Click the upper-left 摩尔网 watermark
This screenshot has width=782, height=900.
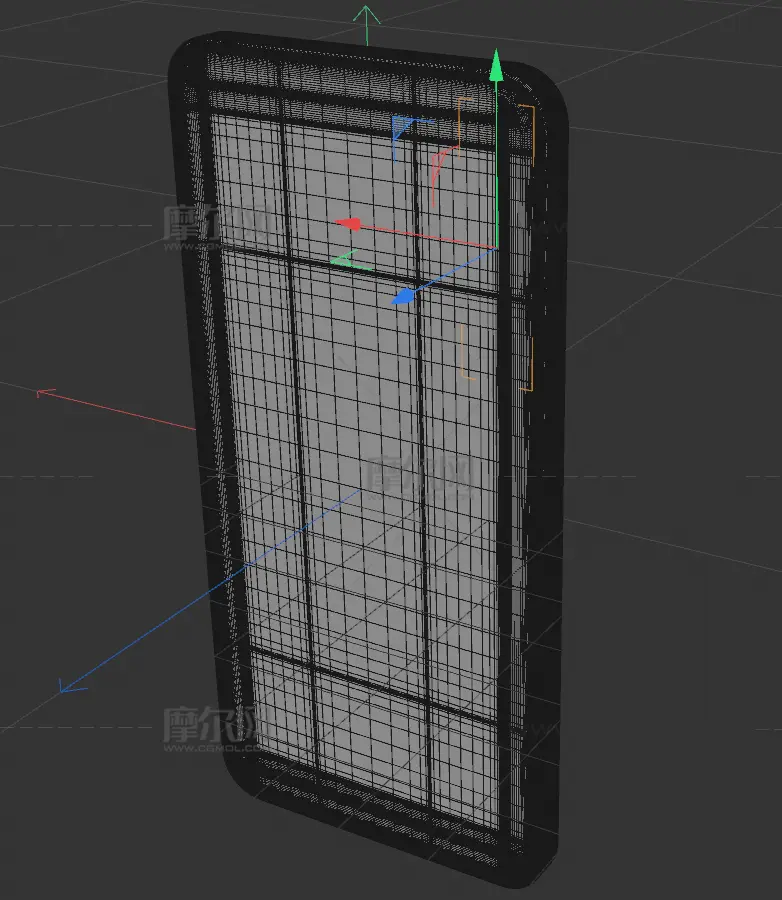200,222
